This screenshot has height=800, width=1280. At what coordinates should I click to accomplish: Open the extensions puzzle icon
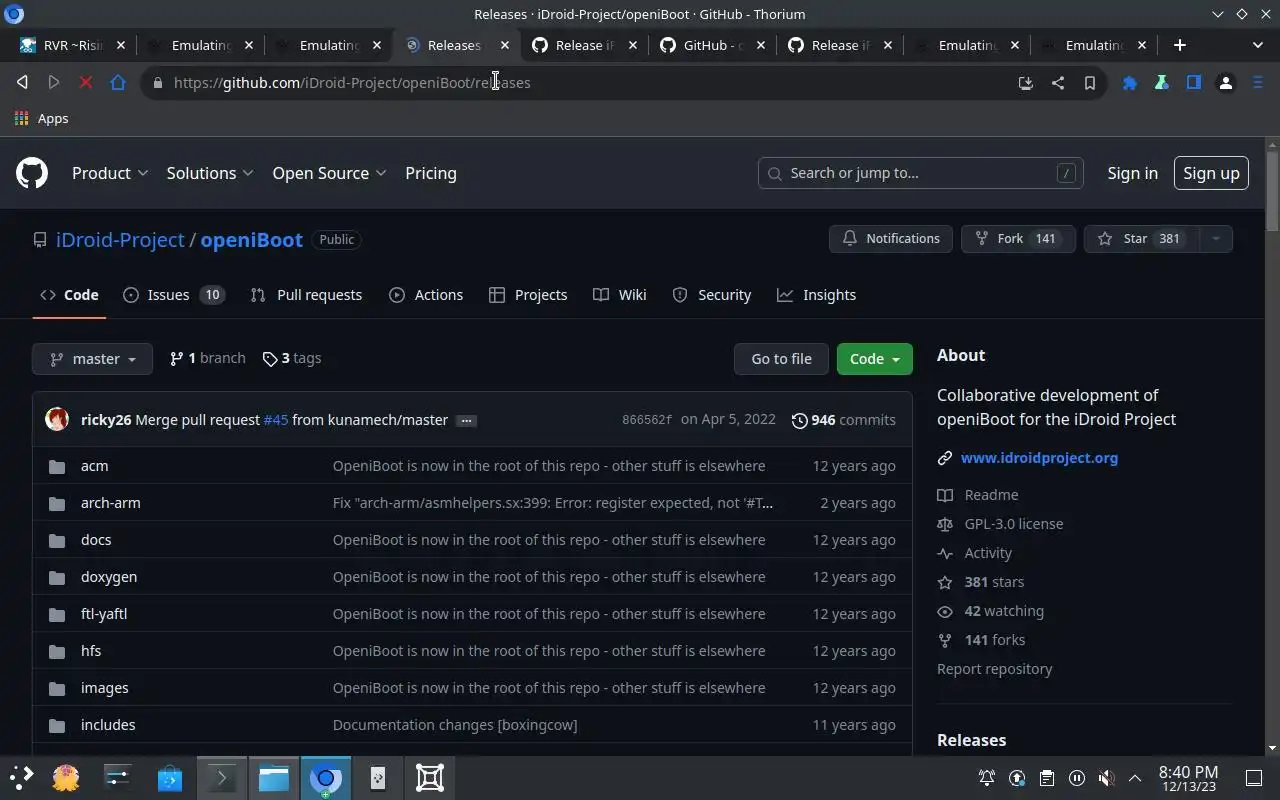(x=1130, y=83)
